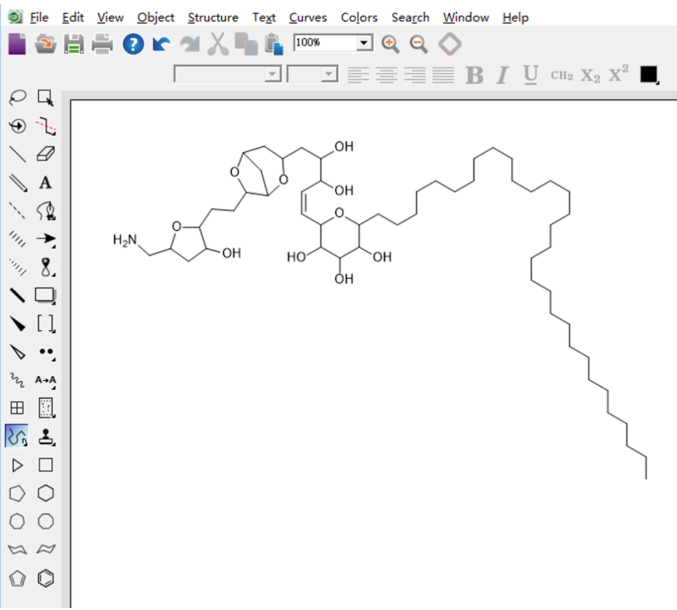Viewport: 677px width, 610px height.
Task: Select the Templates stamp tool
Action: 46,437
